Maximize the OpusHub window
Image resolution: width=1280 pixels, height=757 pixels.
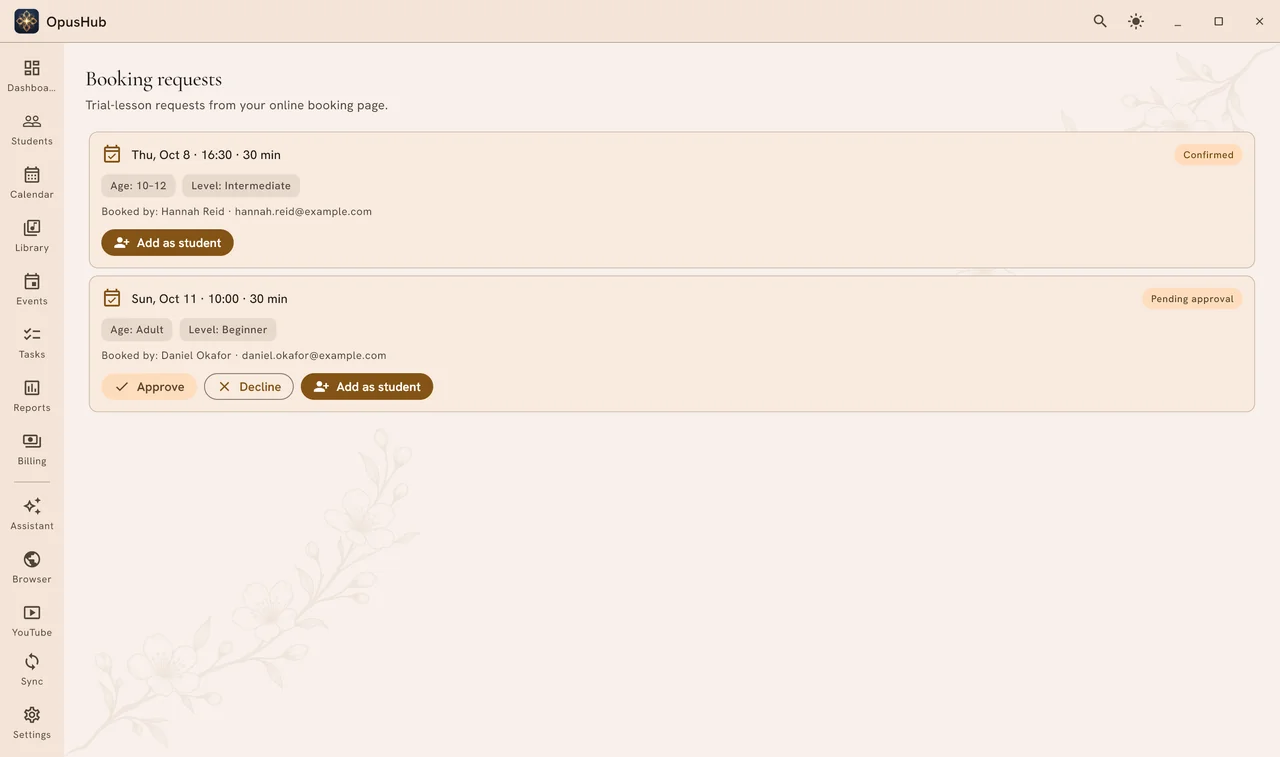coord(1218,21)
